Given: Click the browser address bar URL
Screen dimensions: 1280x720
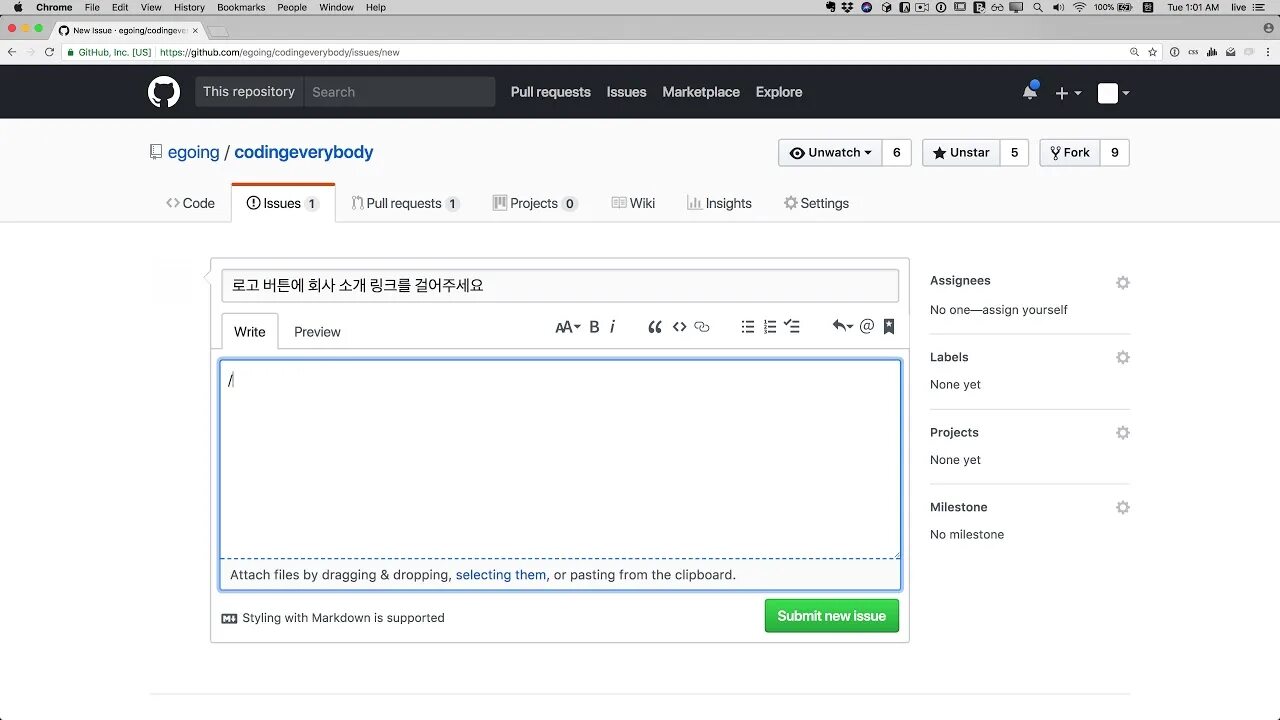Looking at the screenshot, I should [279, 52].
